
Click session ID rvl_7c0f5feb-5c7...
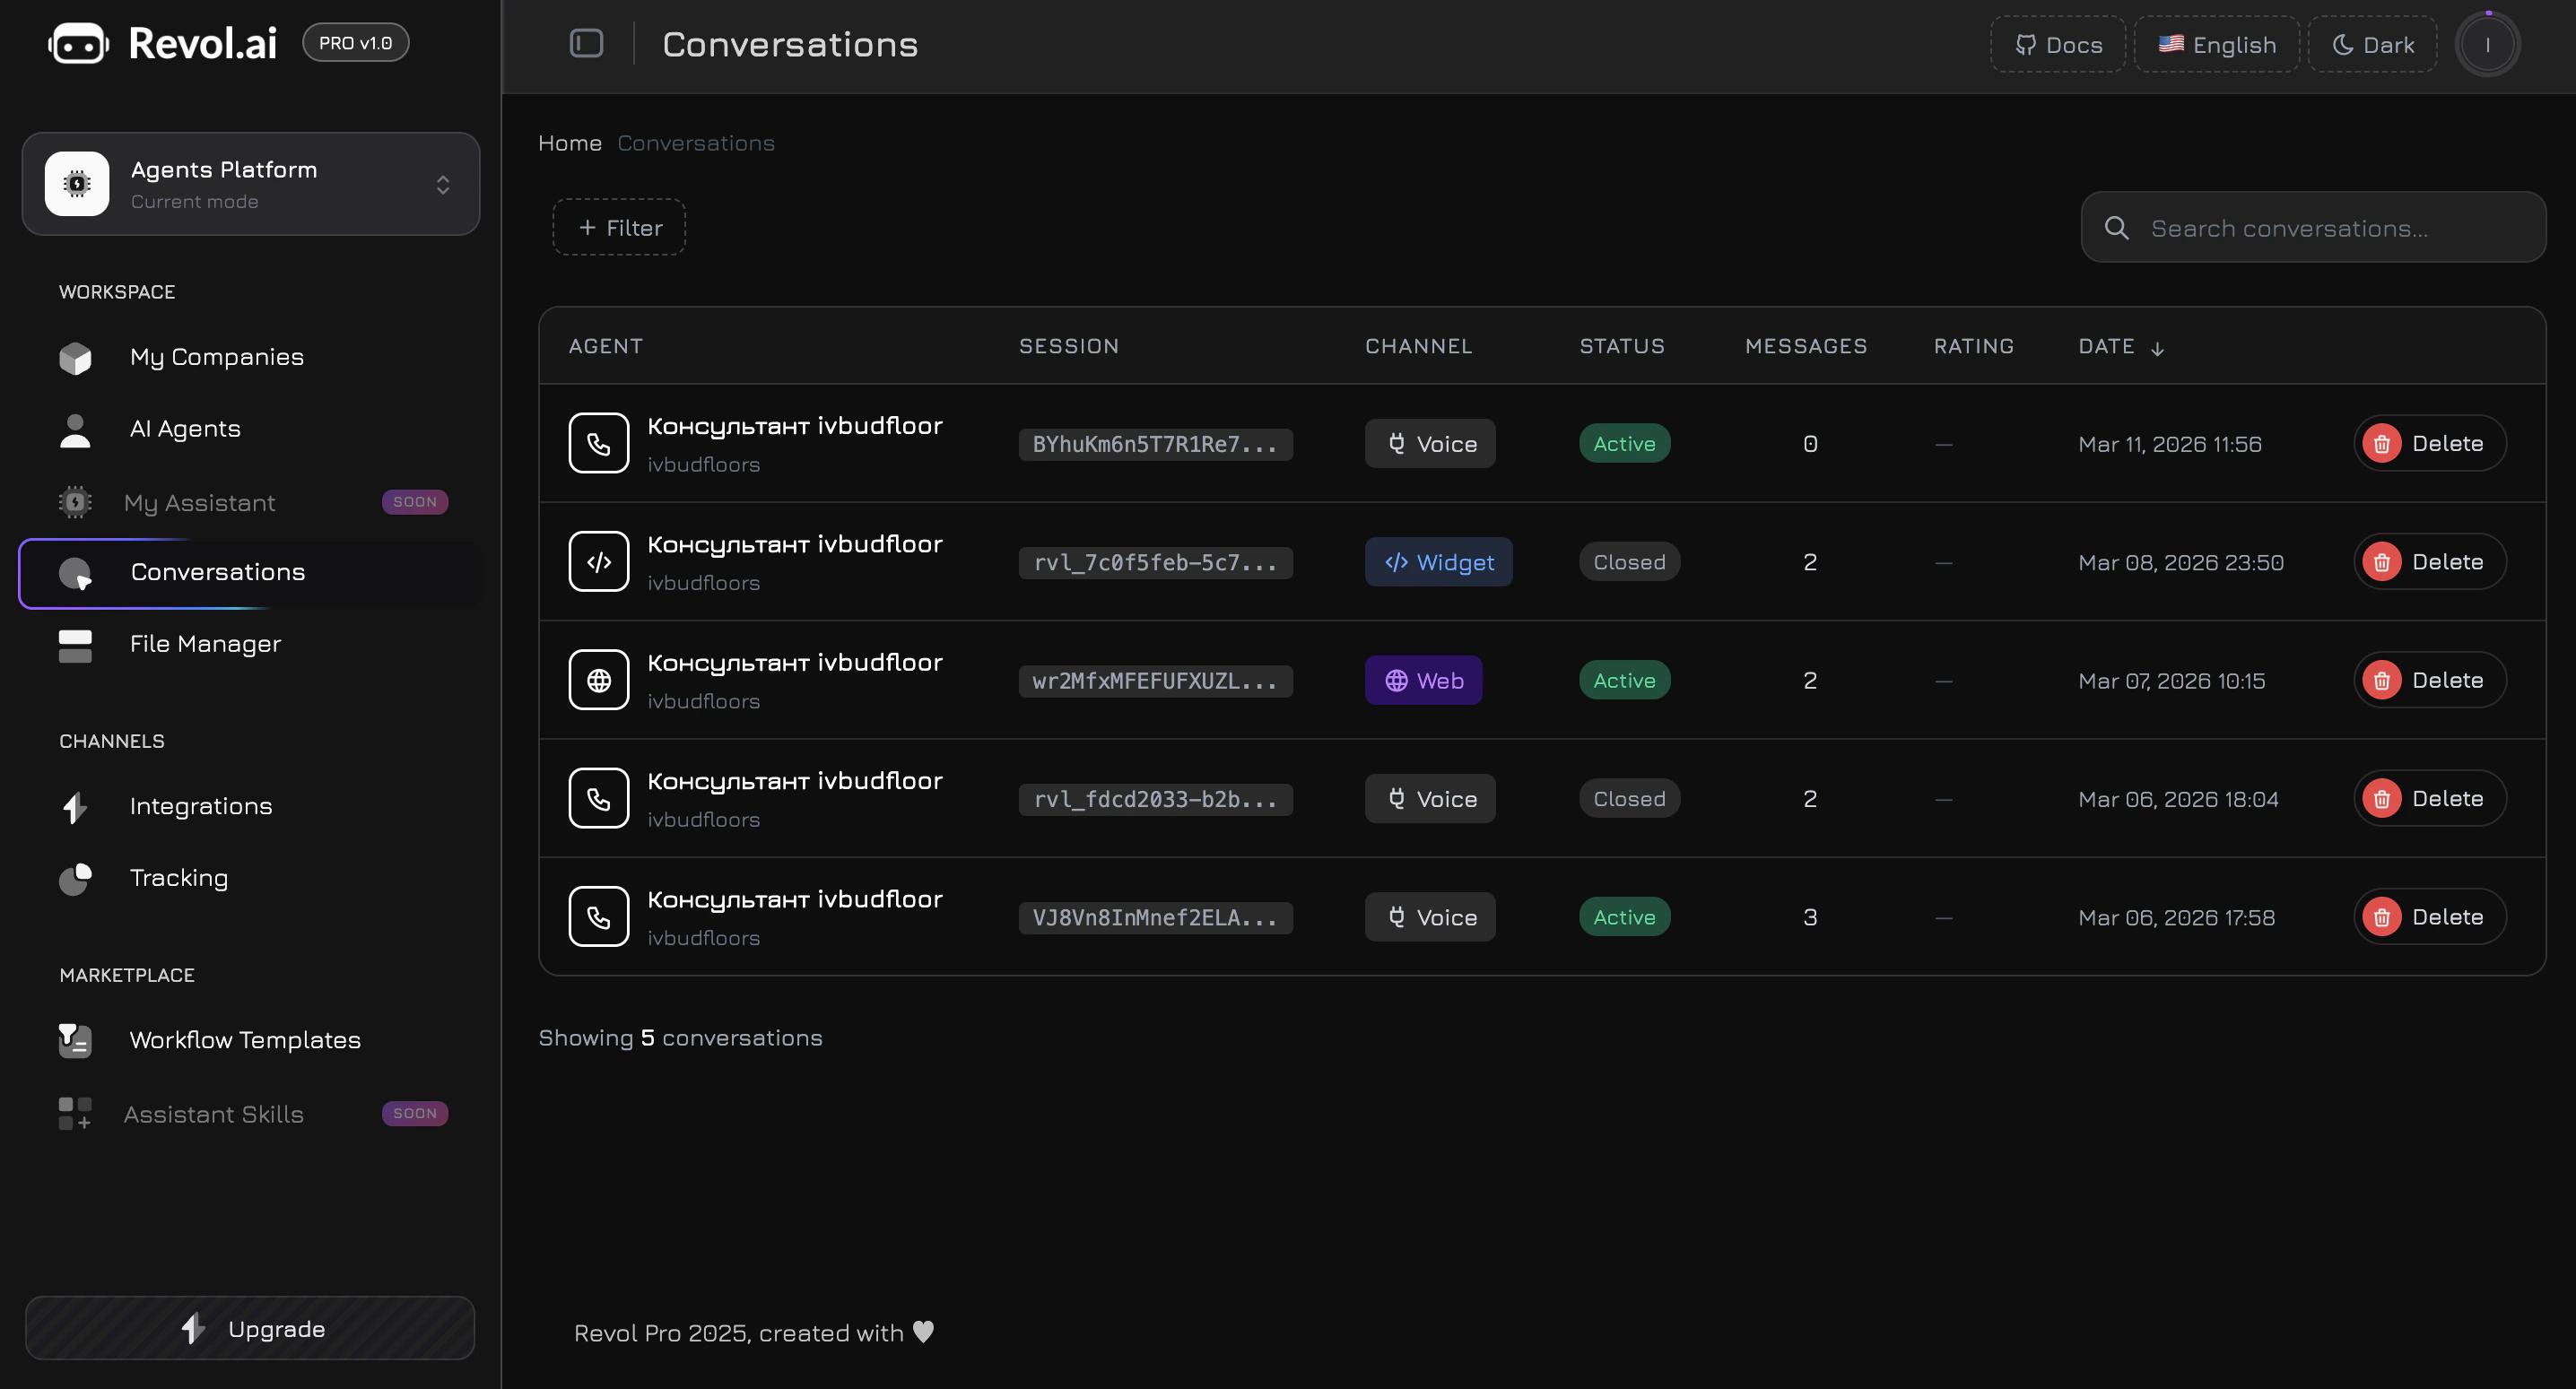[1155, 562]
